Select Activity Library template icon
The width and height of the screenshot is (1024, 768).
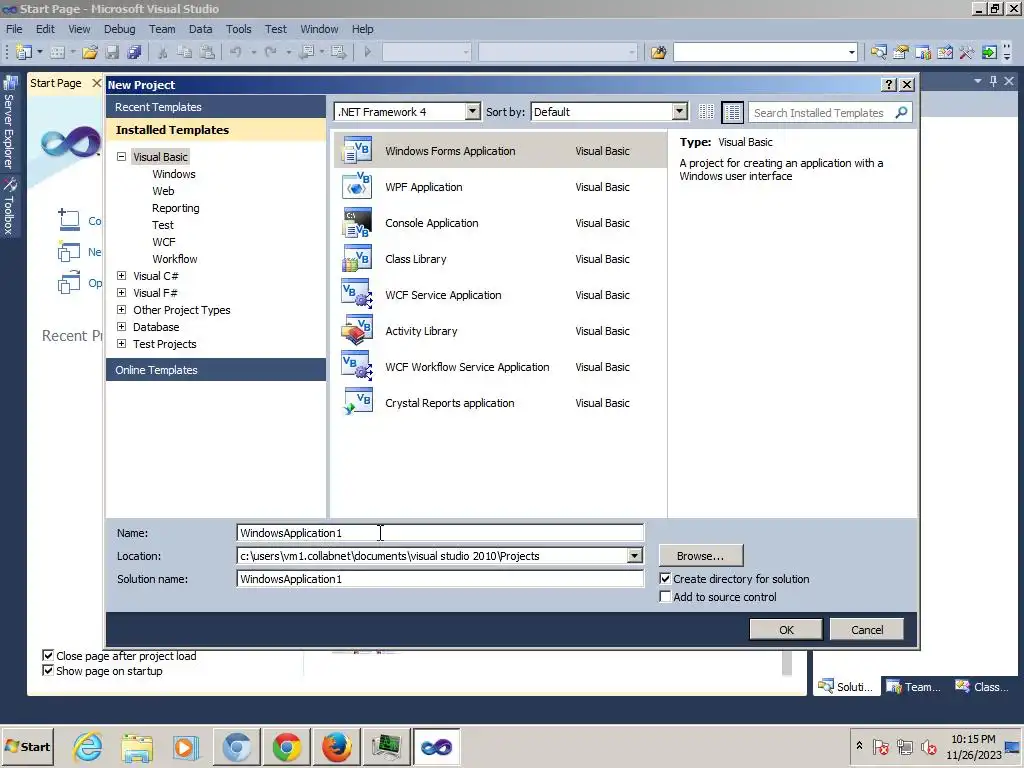point(357,330)
